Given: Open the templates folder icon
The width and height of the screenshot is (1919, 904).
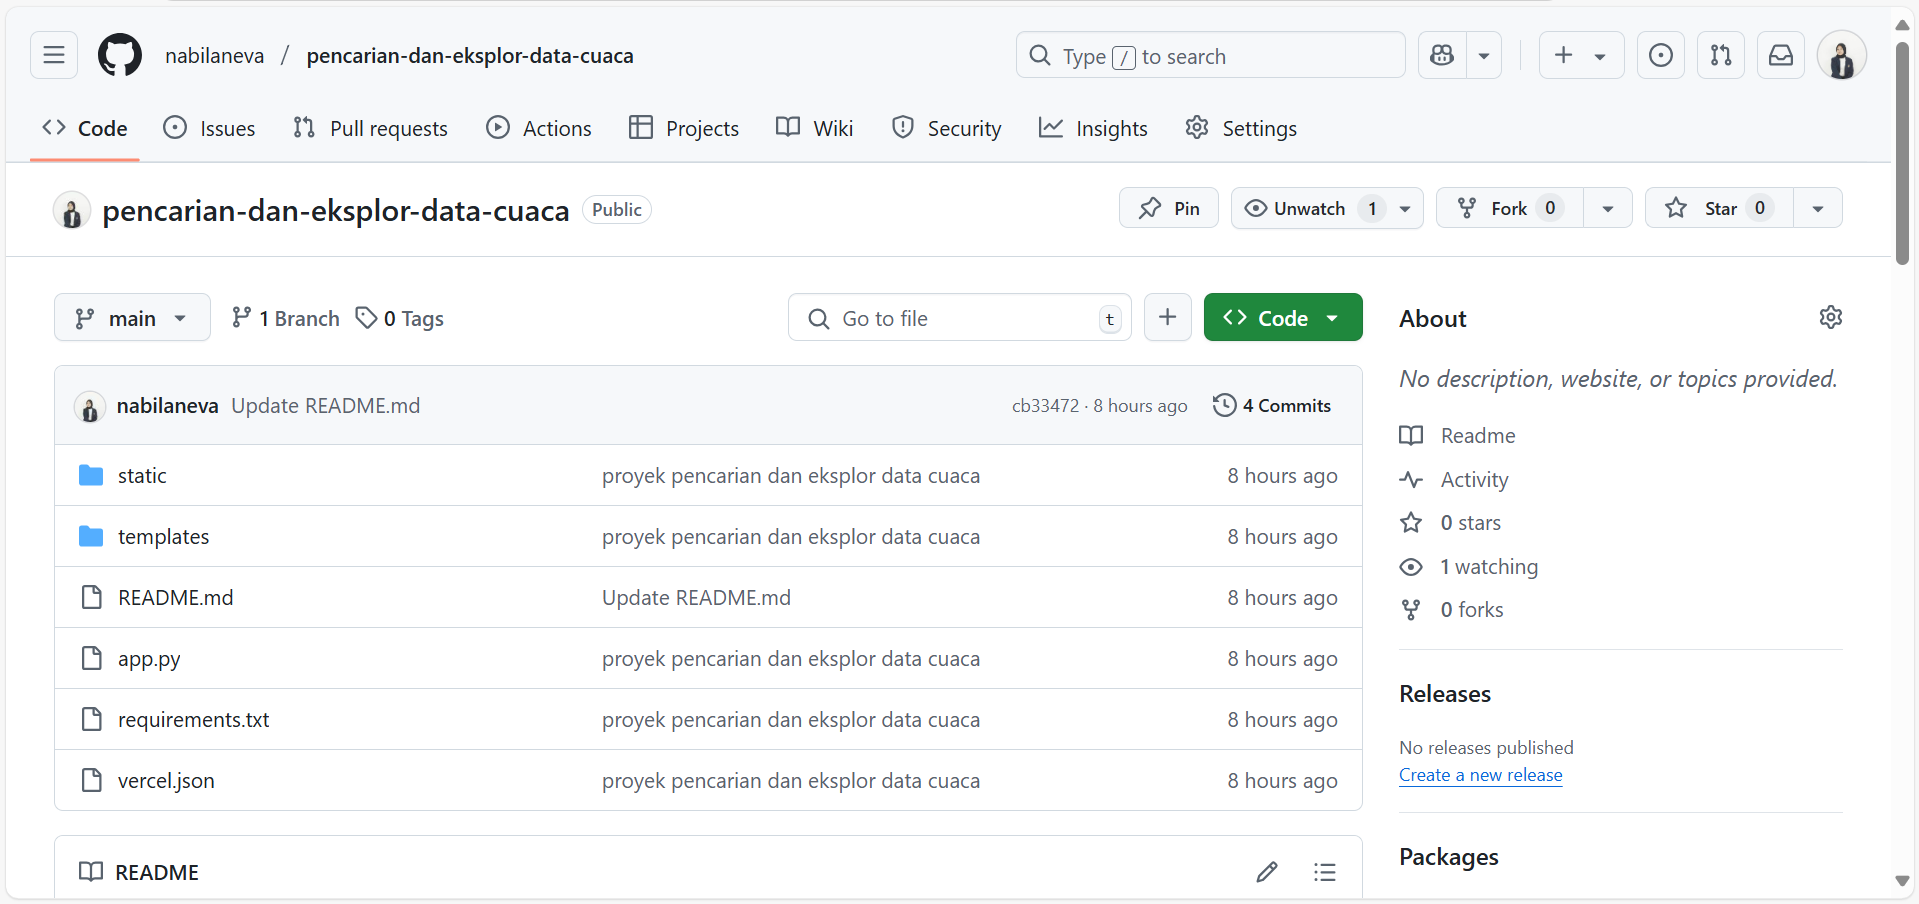Looking at the screenshot, I should click(x=91, y=536).
